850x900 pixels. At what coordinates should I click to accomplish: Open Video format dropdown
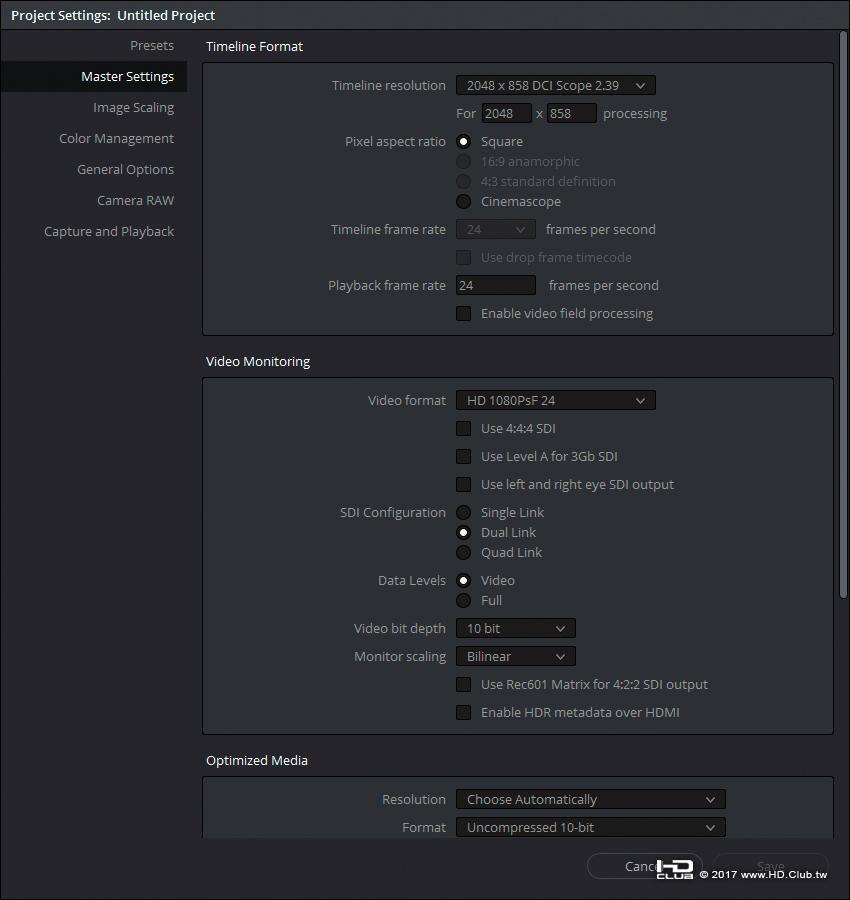[x=556, y=401]
